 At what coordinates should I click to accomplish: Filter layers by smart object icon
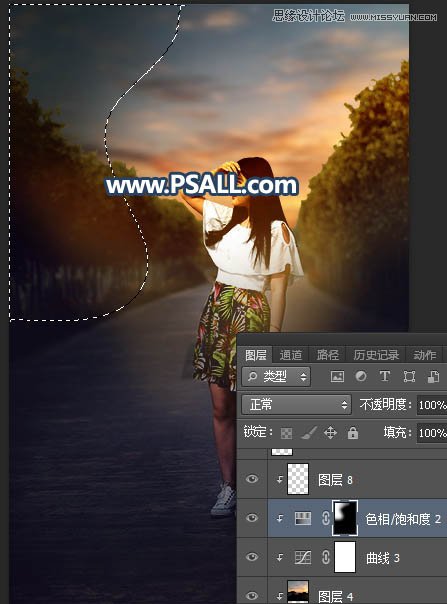434,376
